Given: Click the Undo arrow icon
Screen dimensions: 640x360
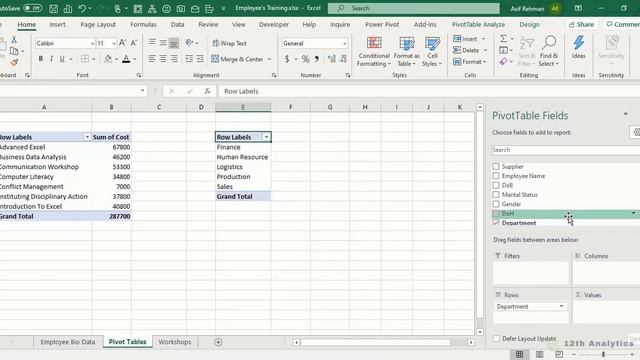Looking at the screenshot, I should click(82, 8).
